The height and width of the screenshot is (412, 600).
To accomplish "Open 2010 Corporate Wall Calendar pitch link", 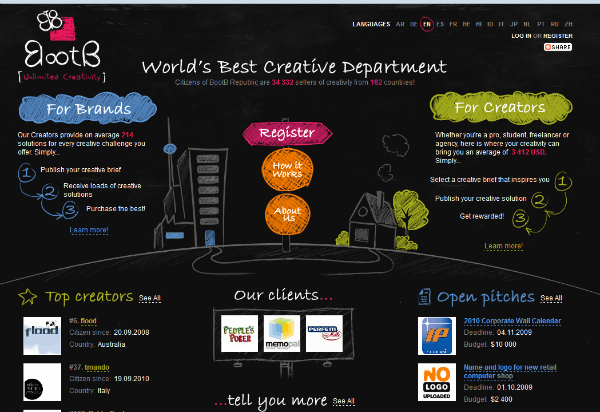I will [512, 321].
